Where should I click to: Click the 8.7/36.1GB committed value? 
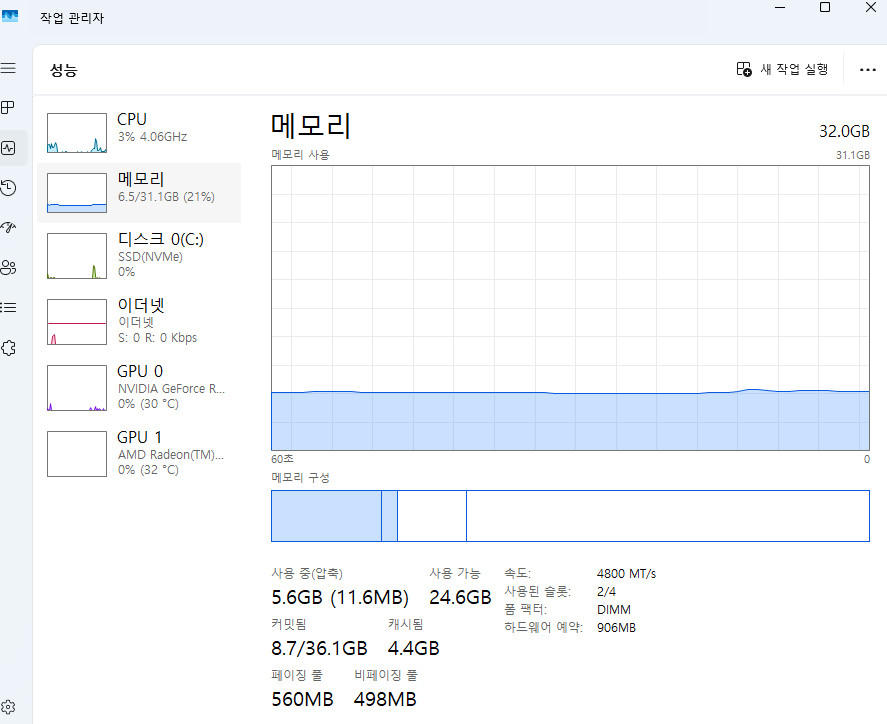(x=319, y=648)
